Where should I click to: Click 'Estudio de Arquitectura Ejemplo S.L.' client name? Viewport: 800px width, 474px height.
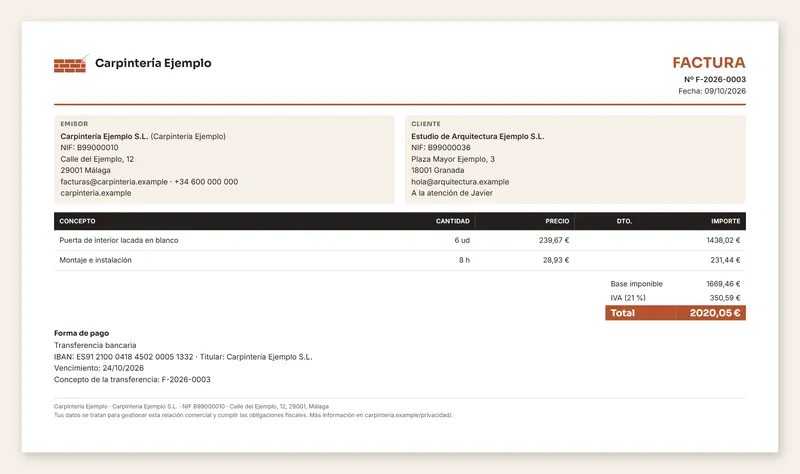tap(478, 136)
